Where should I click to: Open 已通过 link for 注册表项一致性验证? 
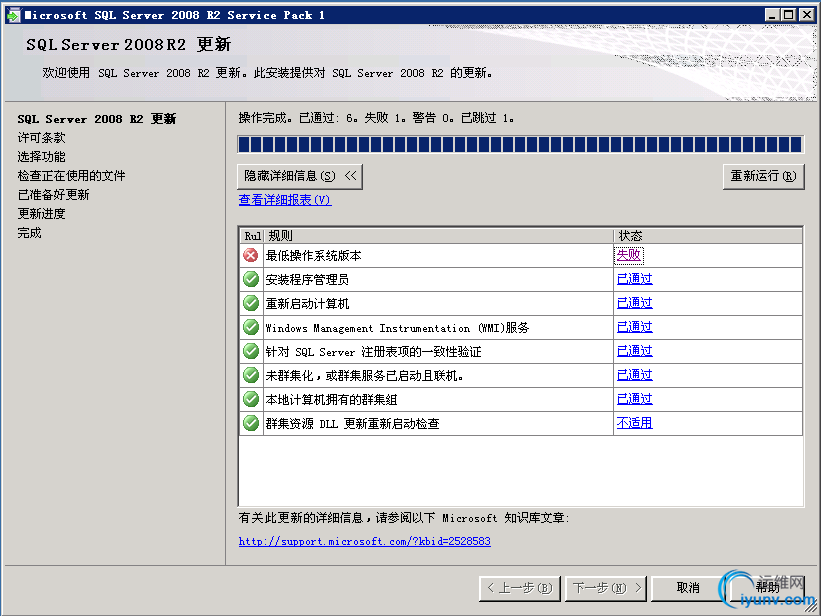(635, 351)
